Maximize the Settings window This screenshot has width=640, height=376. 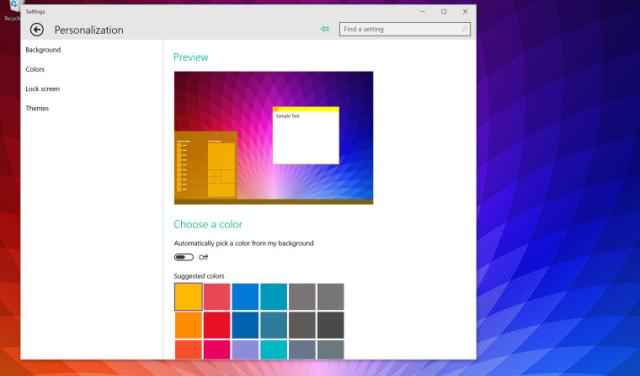coord(444,11)
